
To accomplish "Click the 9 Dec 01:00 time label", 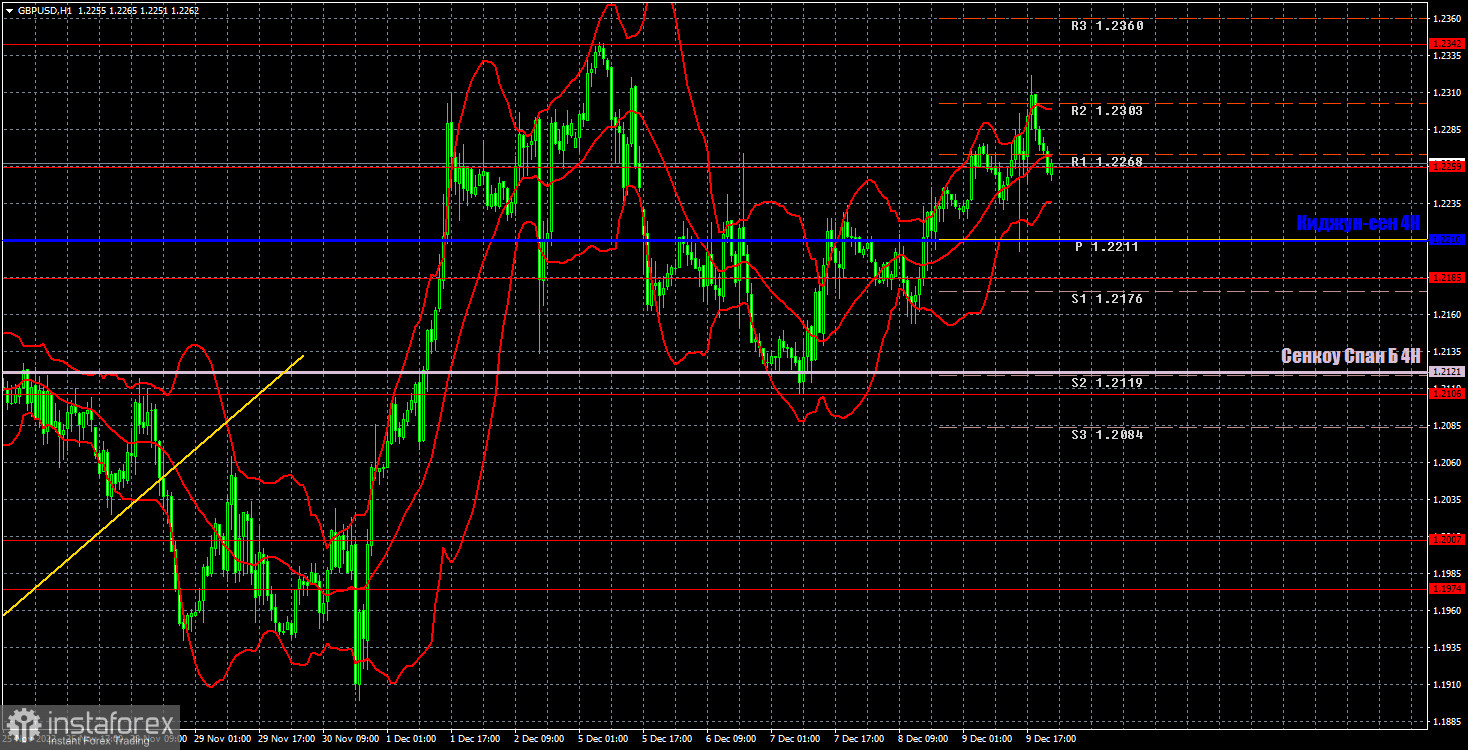I will pyautogui.click(x=986, y=739).
